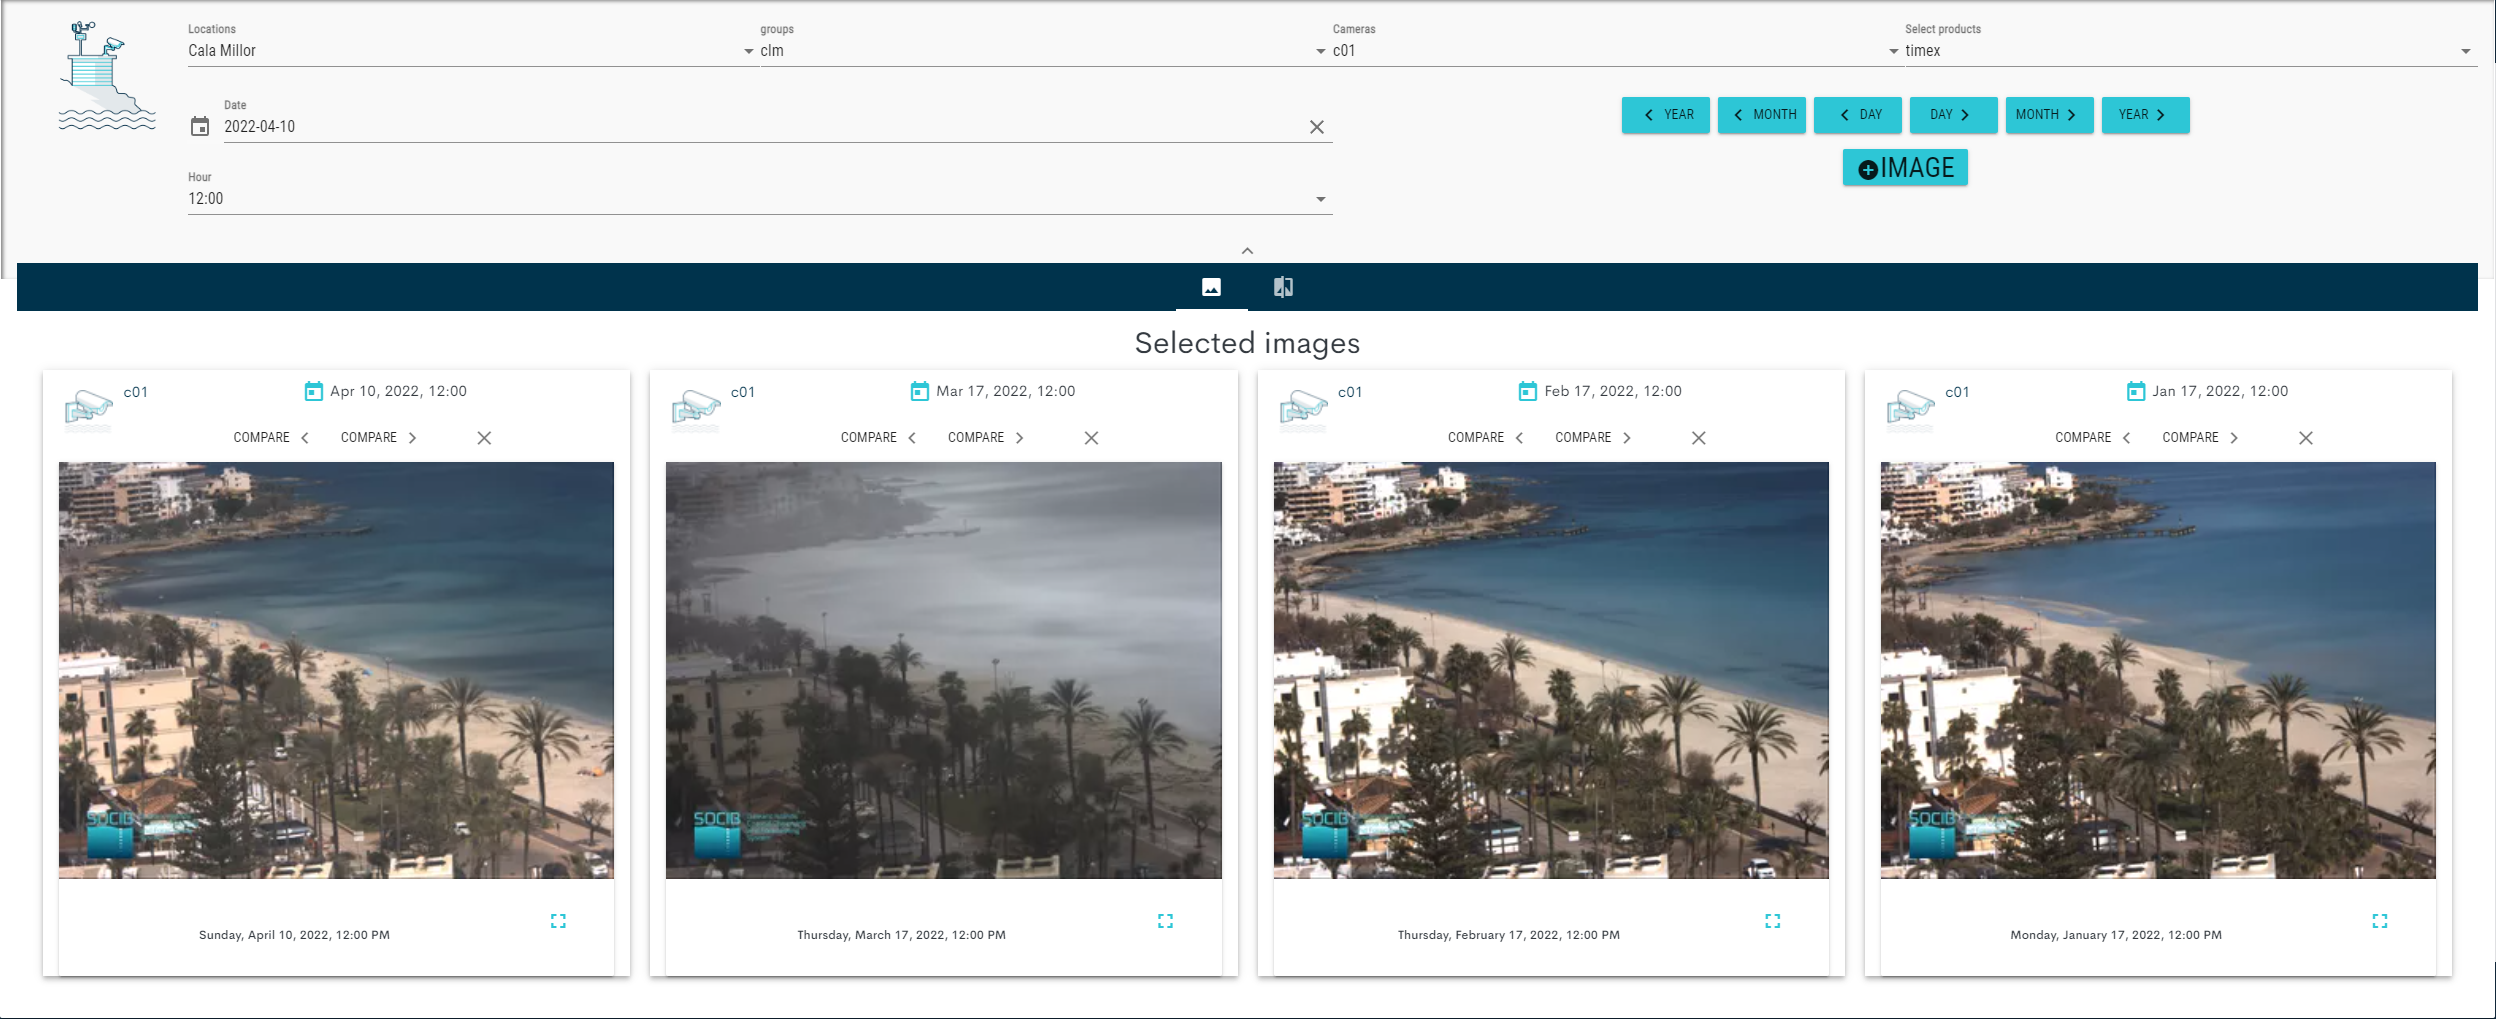Expand the Hour dropdown set to 12:00
Image resolution: width=2496 pixels, height=1019 pixels.
pos(758,199)
